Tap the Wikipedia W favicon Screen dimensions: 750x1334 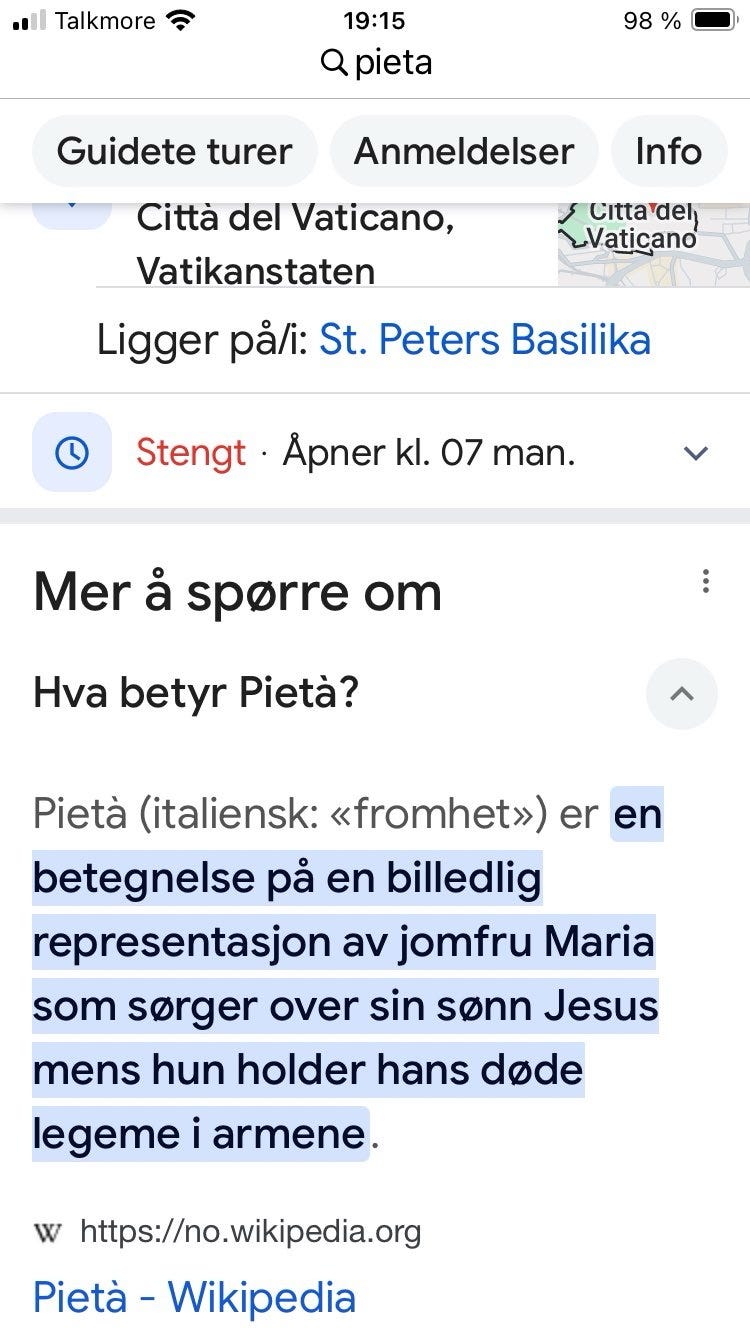point(47,1232)
